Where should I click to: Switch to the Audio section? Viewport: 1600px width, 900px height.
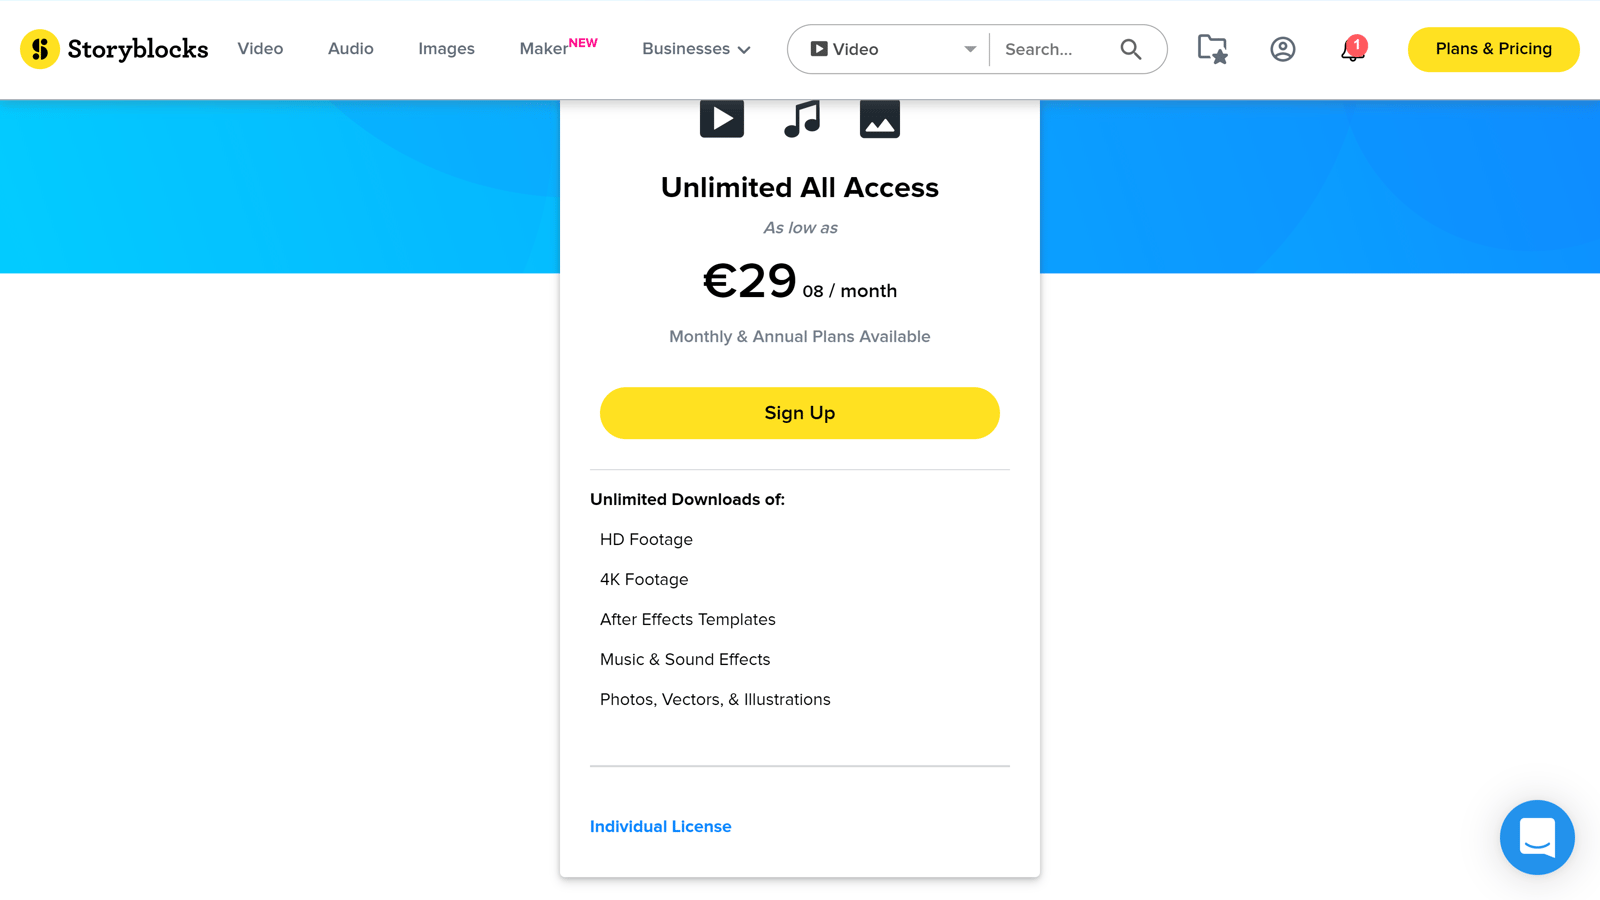click(349, 48)
